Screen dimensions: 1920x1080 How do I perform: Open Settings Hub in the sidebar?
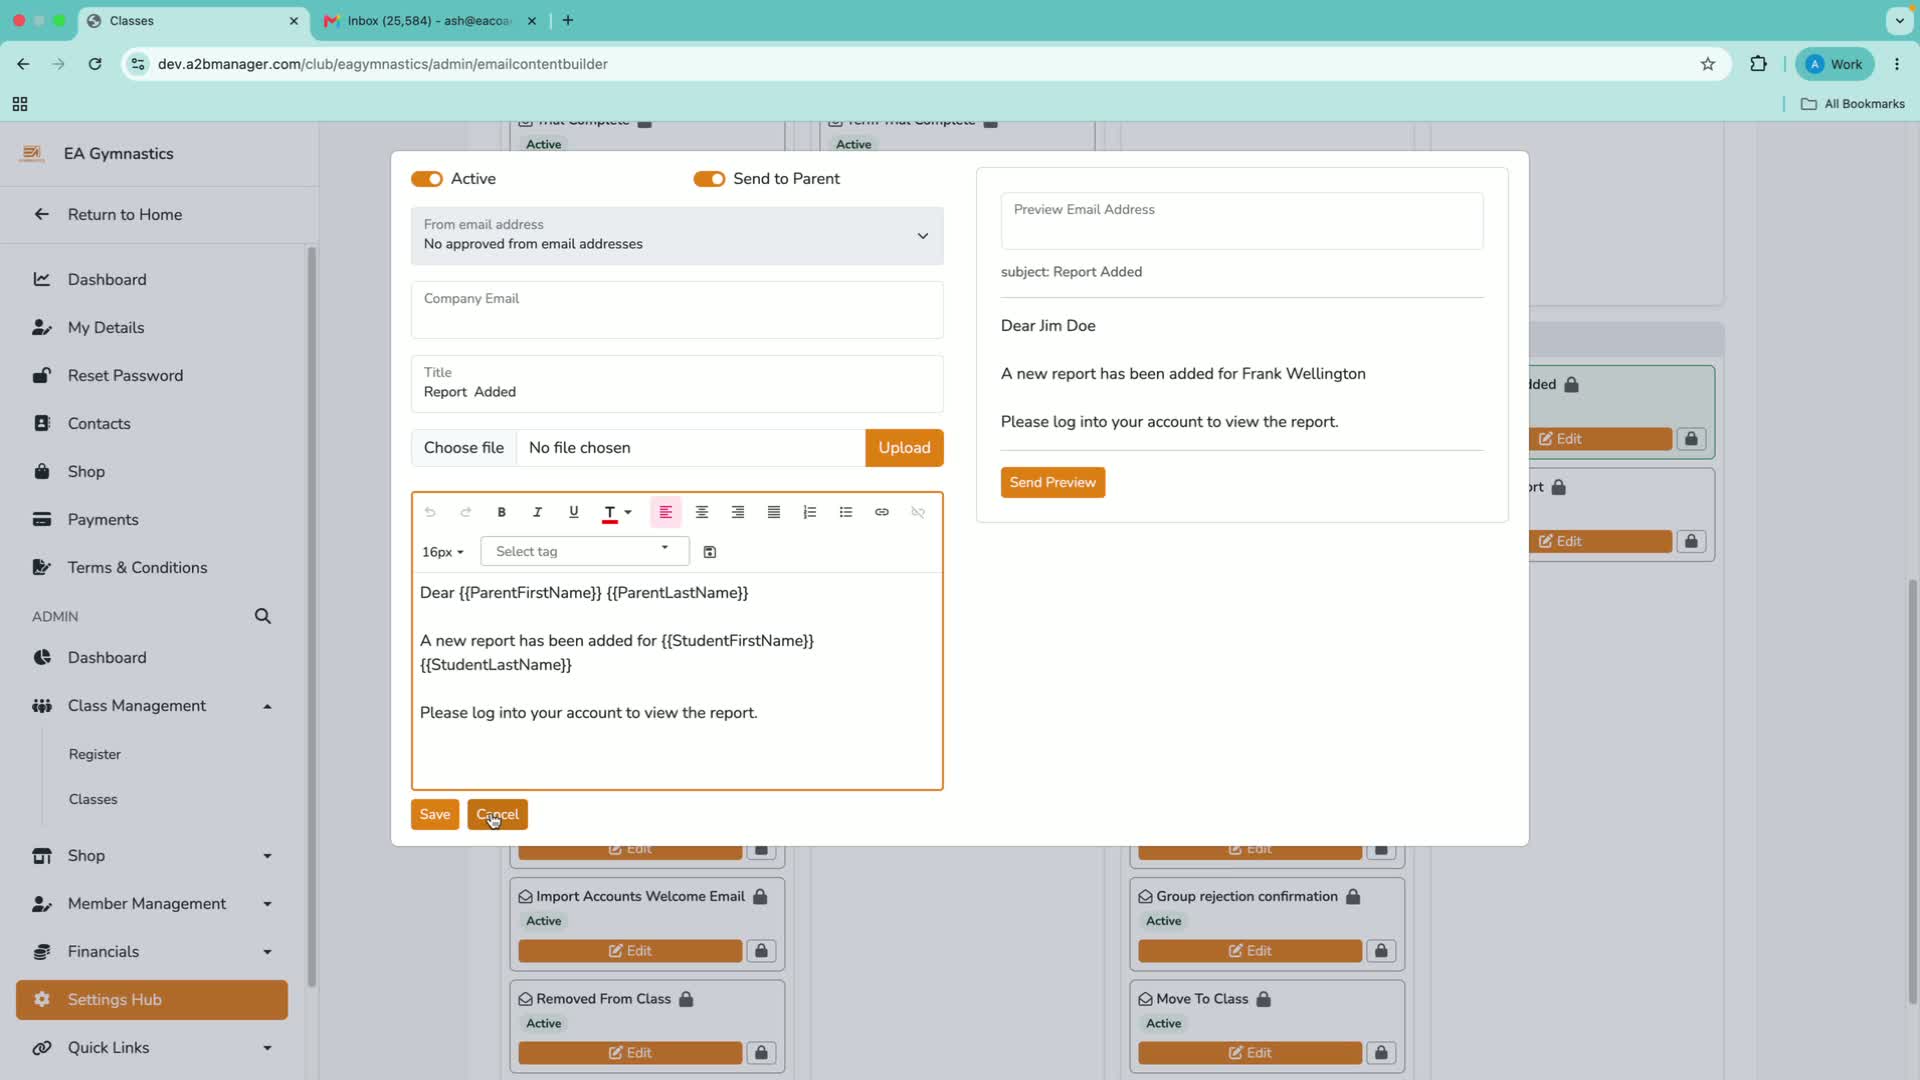152,1000
